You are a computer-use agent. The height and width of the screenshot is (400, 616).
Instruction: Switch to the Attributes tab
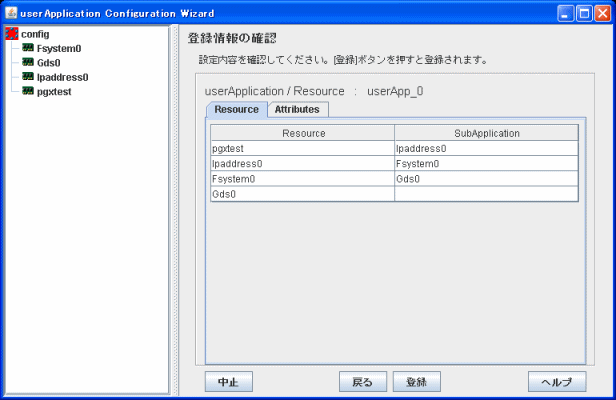coord(297,109)
